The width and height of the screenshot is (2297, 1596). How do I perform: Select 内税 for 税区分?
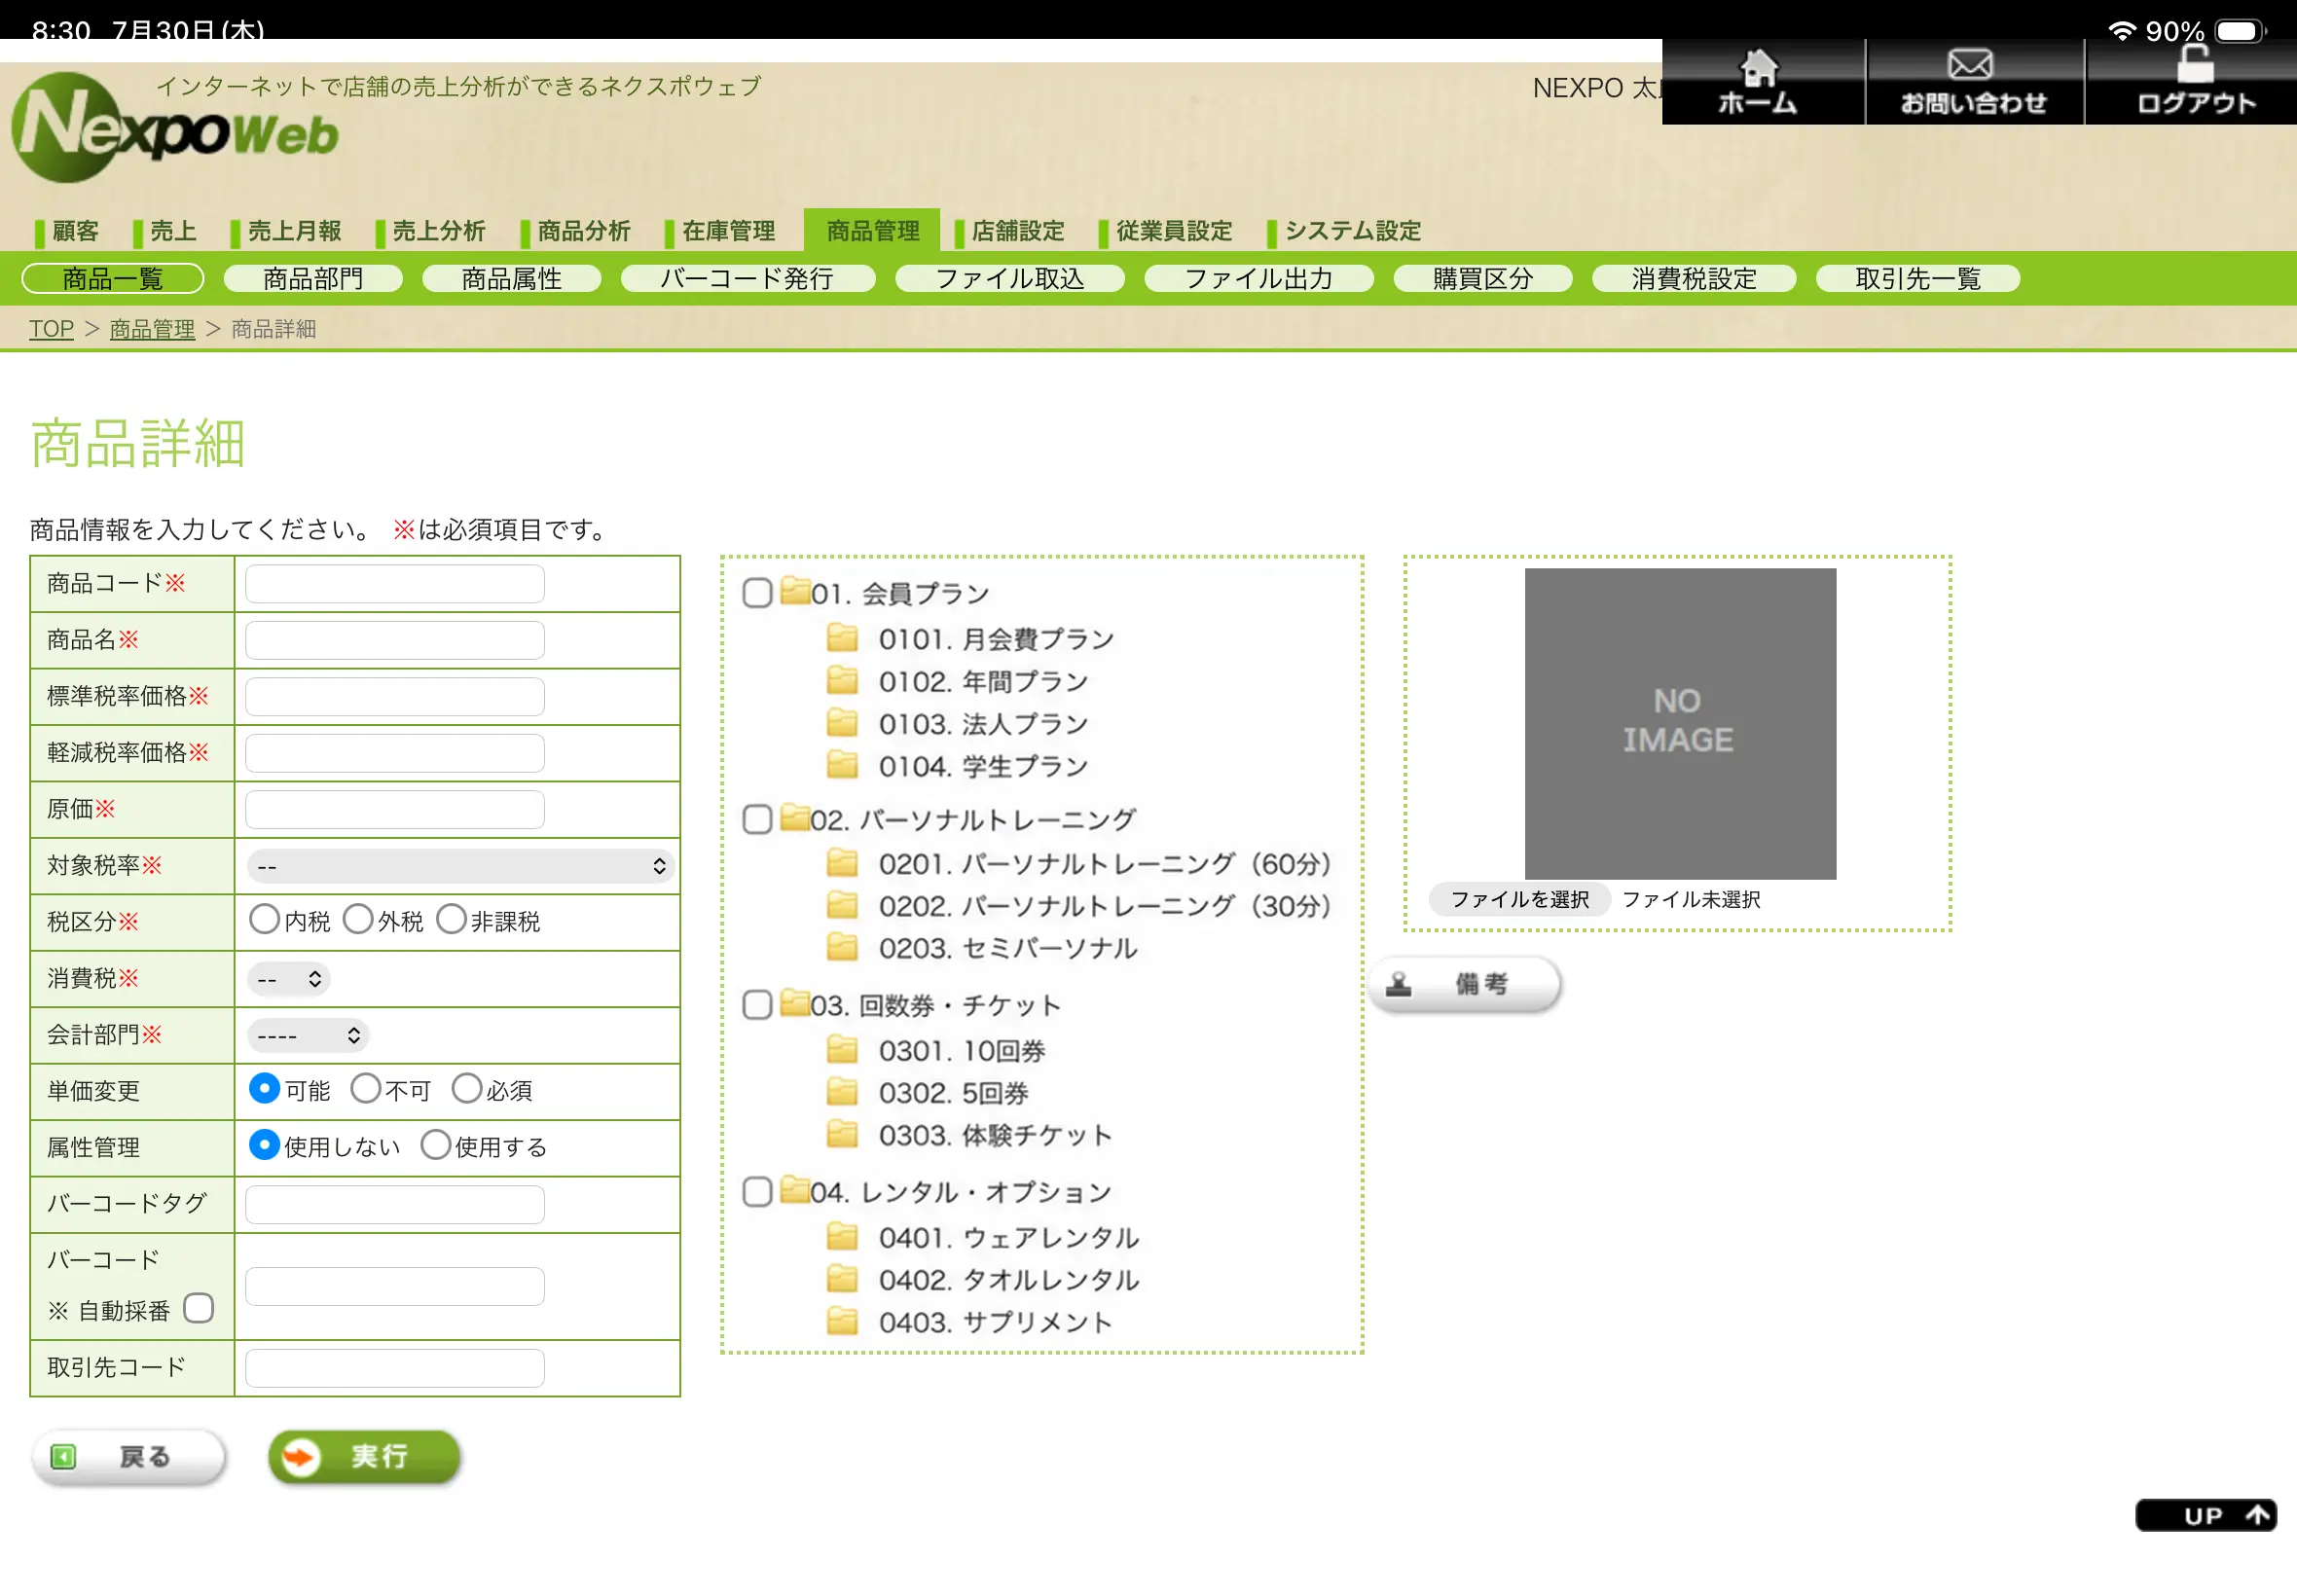(x=264, y=919)
